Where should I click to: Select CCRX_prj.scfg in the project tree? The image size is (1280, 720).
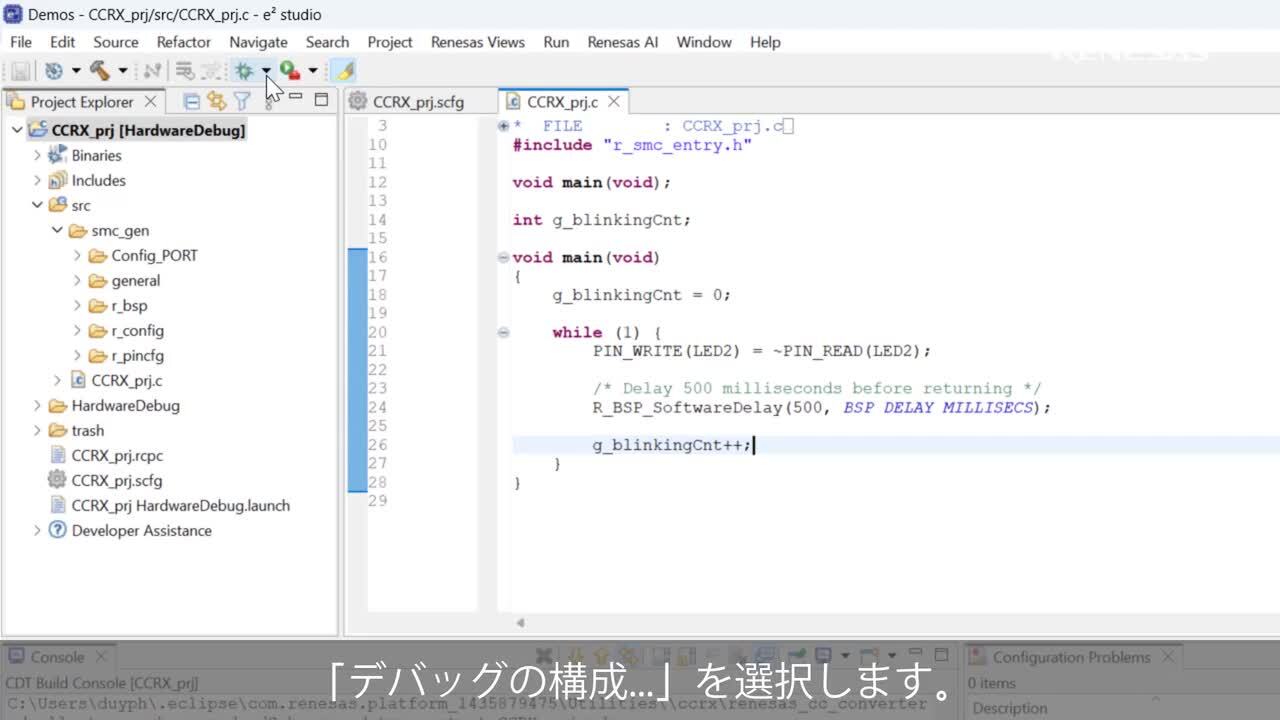pyautogui.click(x=116, y=480)
